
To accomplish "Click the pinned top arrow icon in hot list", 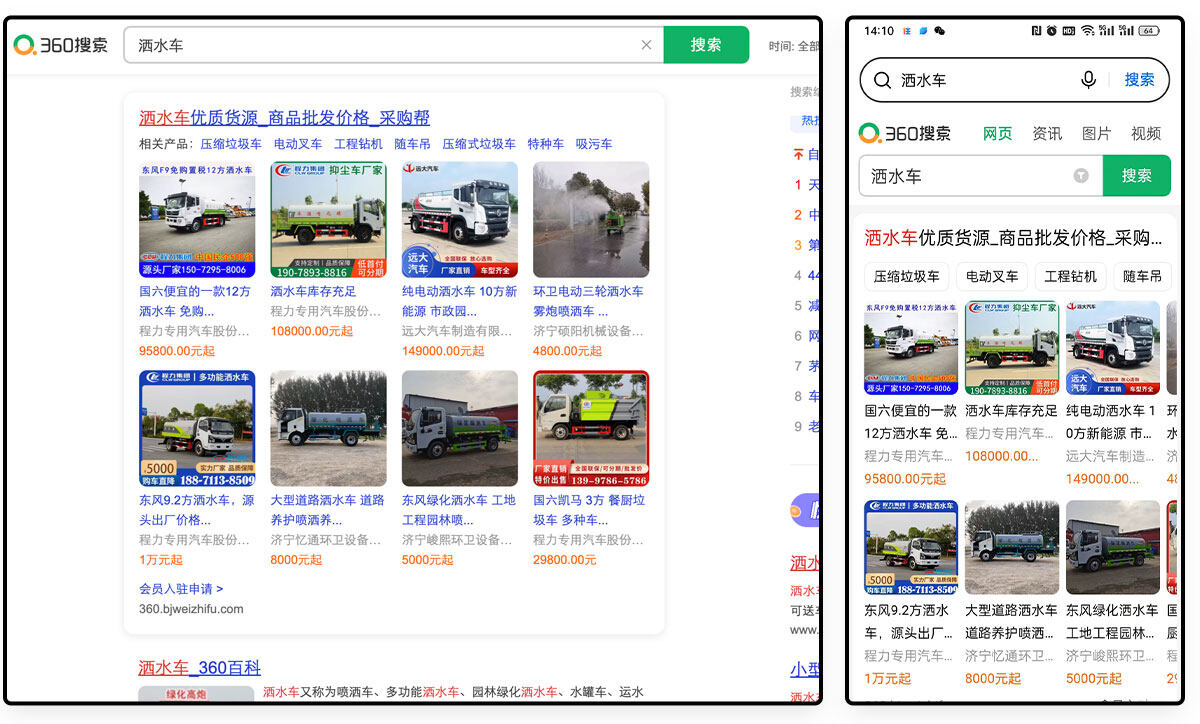I will [798, 155].
